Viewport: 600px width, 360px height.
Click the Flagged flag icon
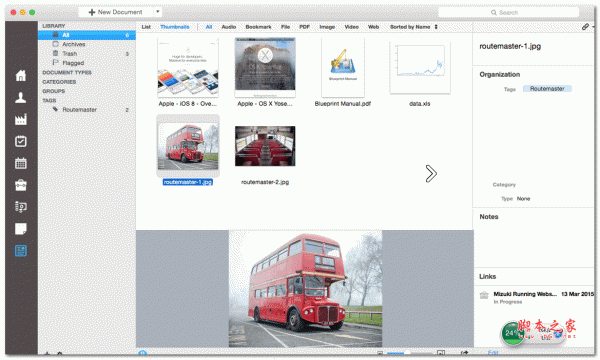(x=55, y=62)
